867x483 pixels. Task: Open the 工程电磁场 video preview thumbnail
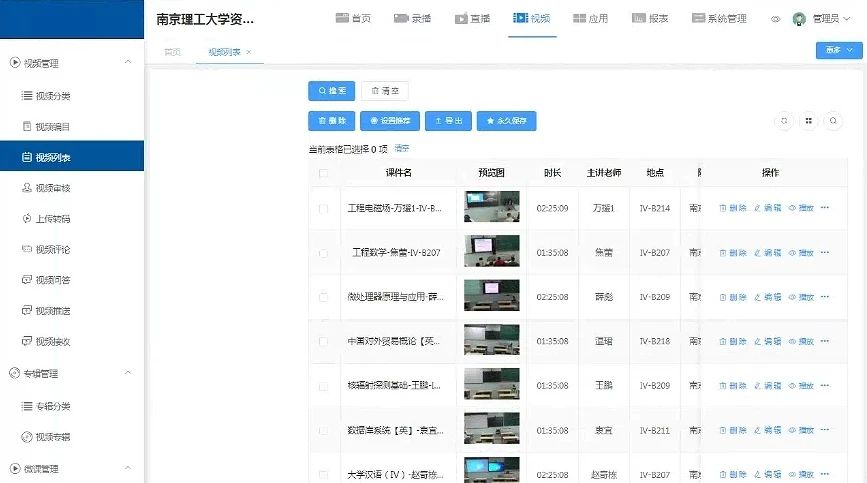click(491, 207)
